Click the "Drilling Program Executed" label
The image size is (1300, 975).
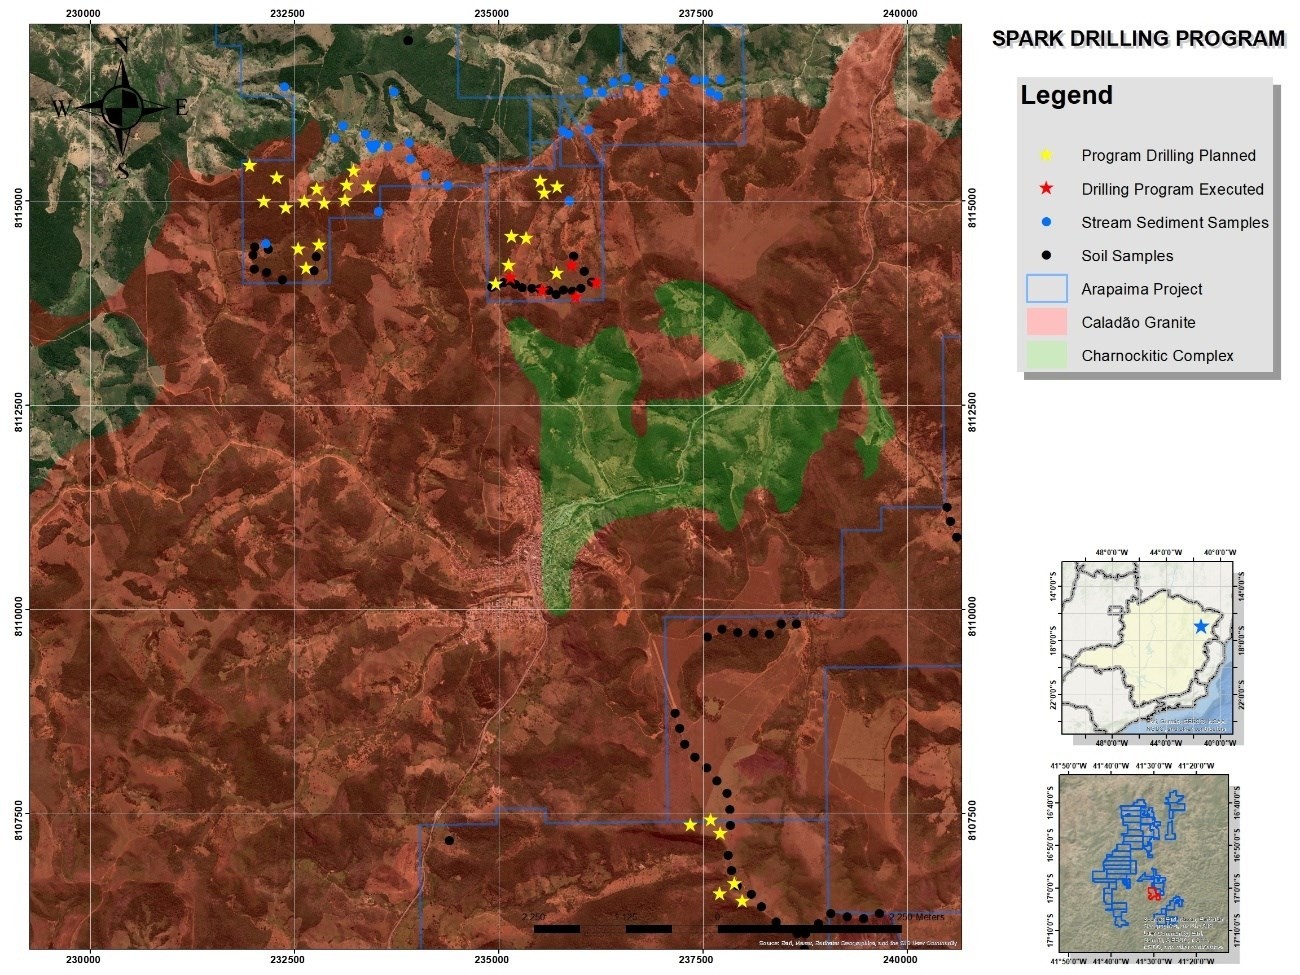pos(1172,189)
